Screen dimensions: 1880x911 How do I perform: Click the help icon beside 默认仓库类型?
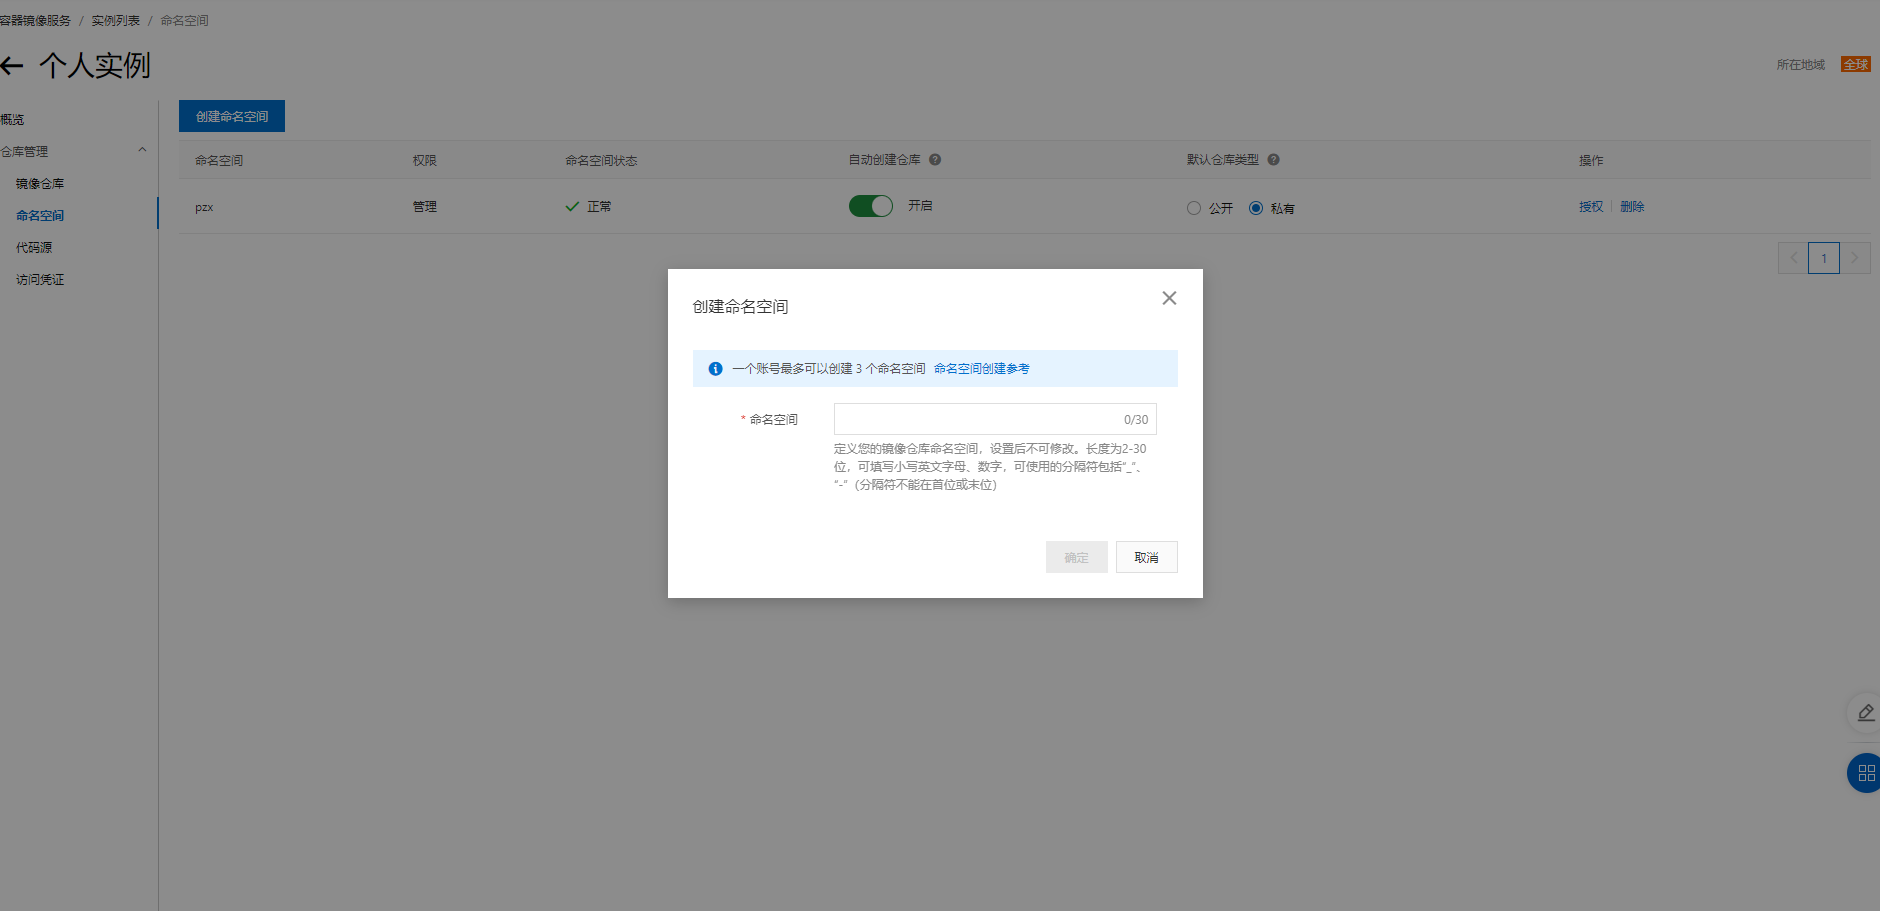pos(1273,160)
